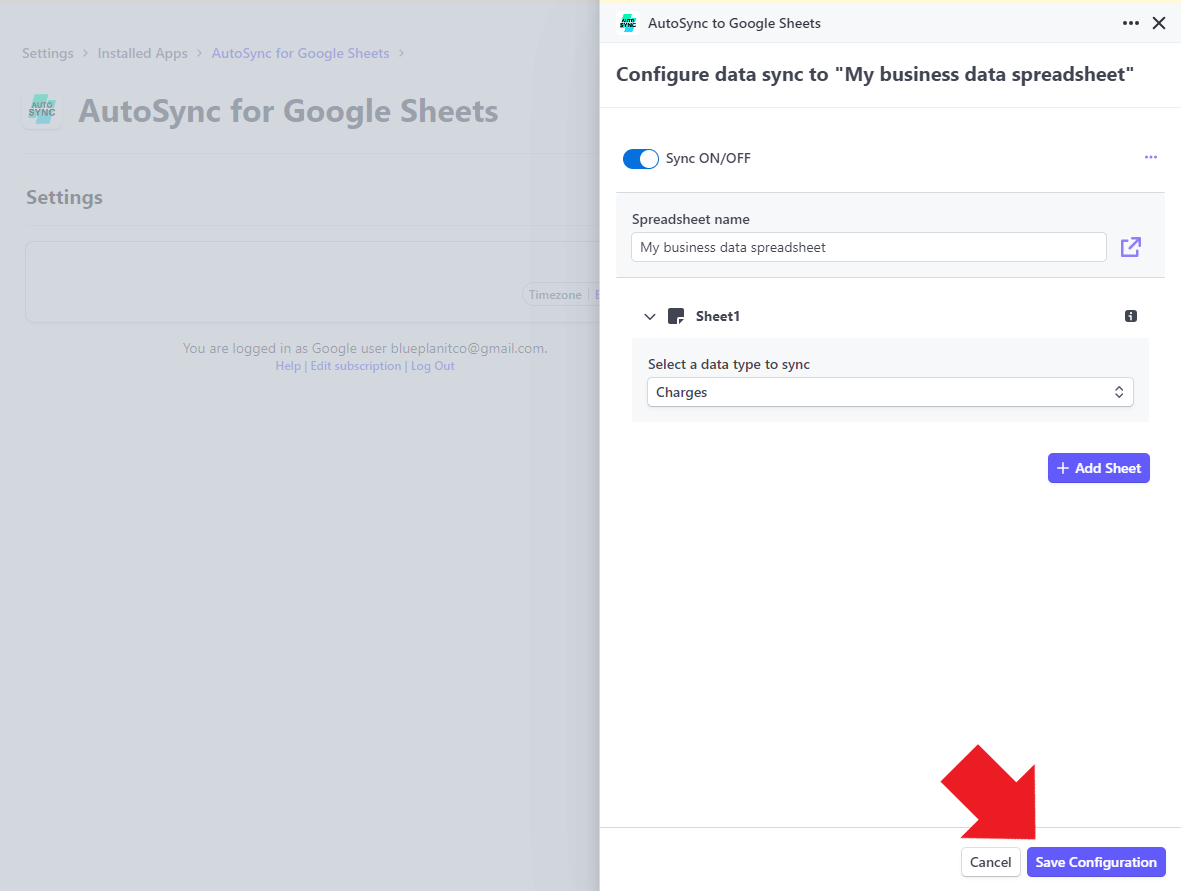Click the Settings heading on the page

tap(64, 197)
